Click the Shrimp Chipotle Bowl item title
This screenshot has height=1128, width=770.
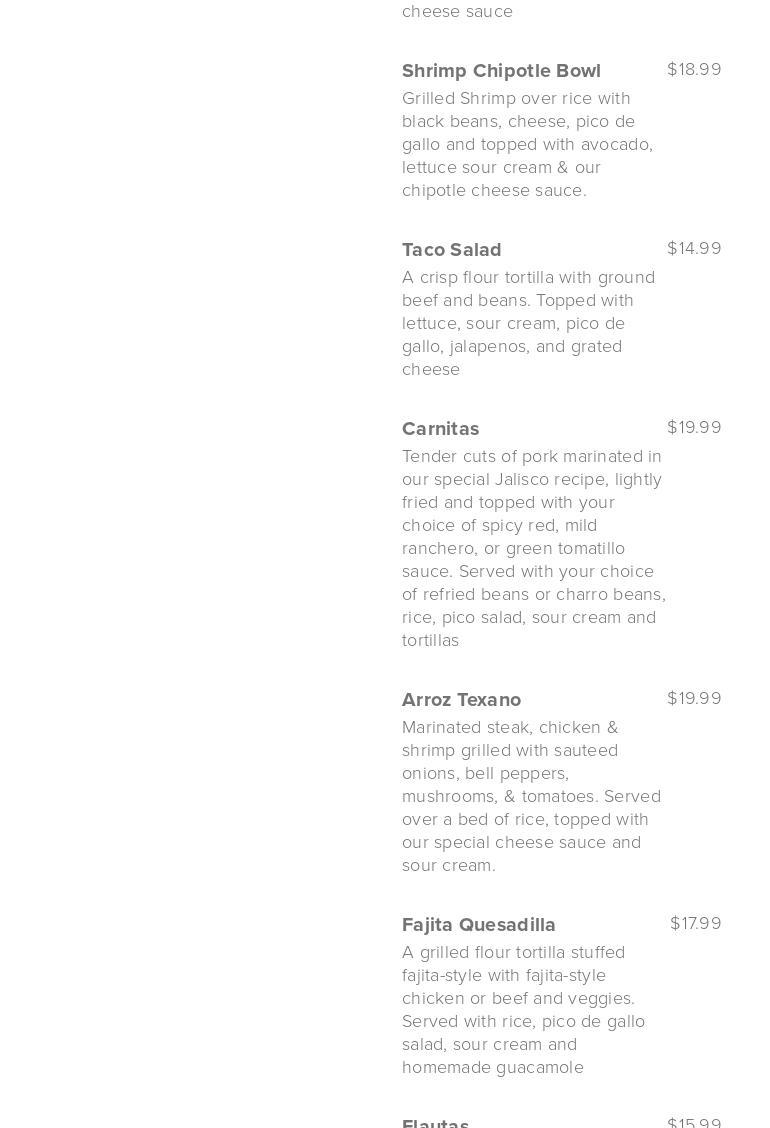click(501, 71)
